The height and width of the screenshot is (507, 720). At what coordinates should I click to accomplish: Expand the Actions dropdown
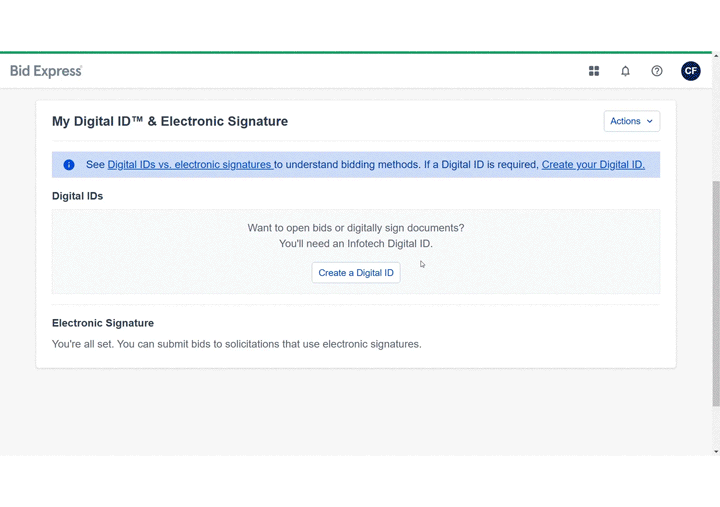(631, 121)
